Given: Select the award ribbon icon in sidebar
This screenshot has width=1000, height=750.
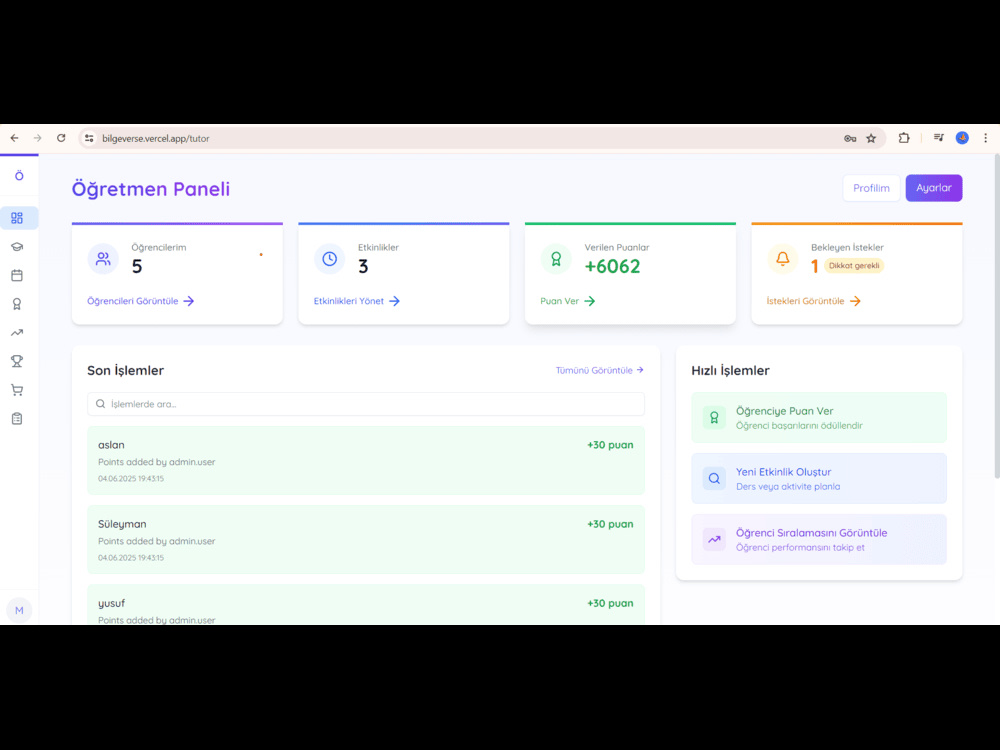Looking at the screenshot, I should (17, 304).
